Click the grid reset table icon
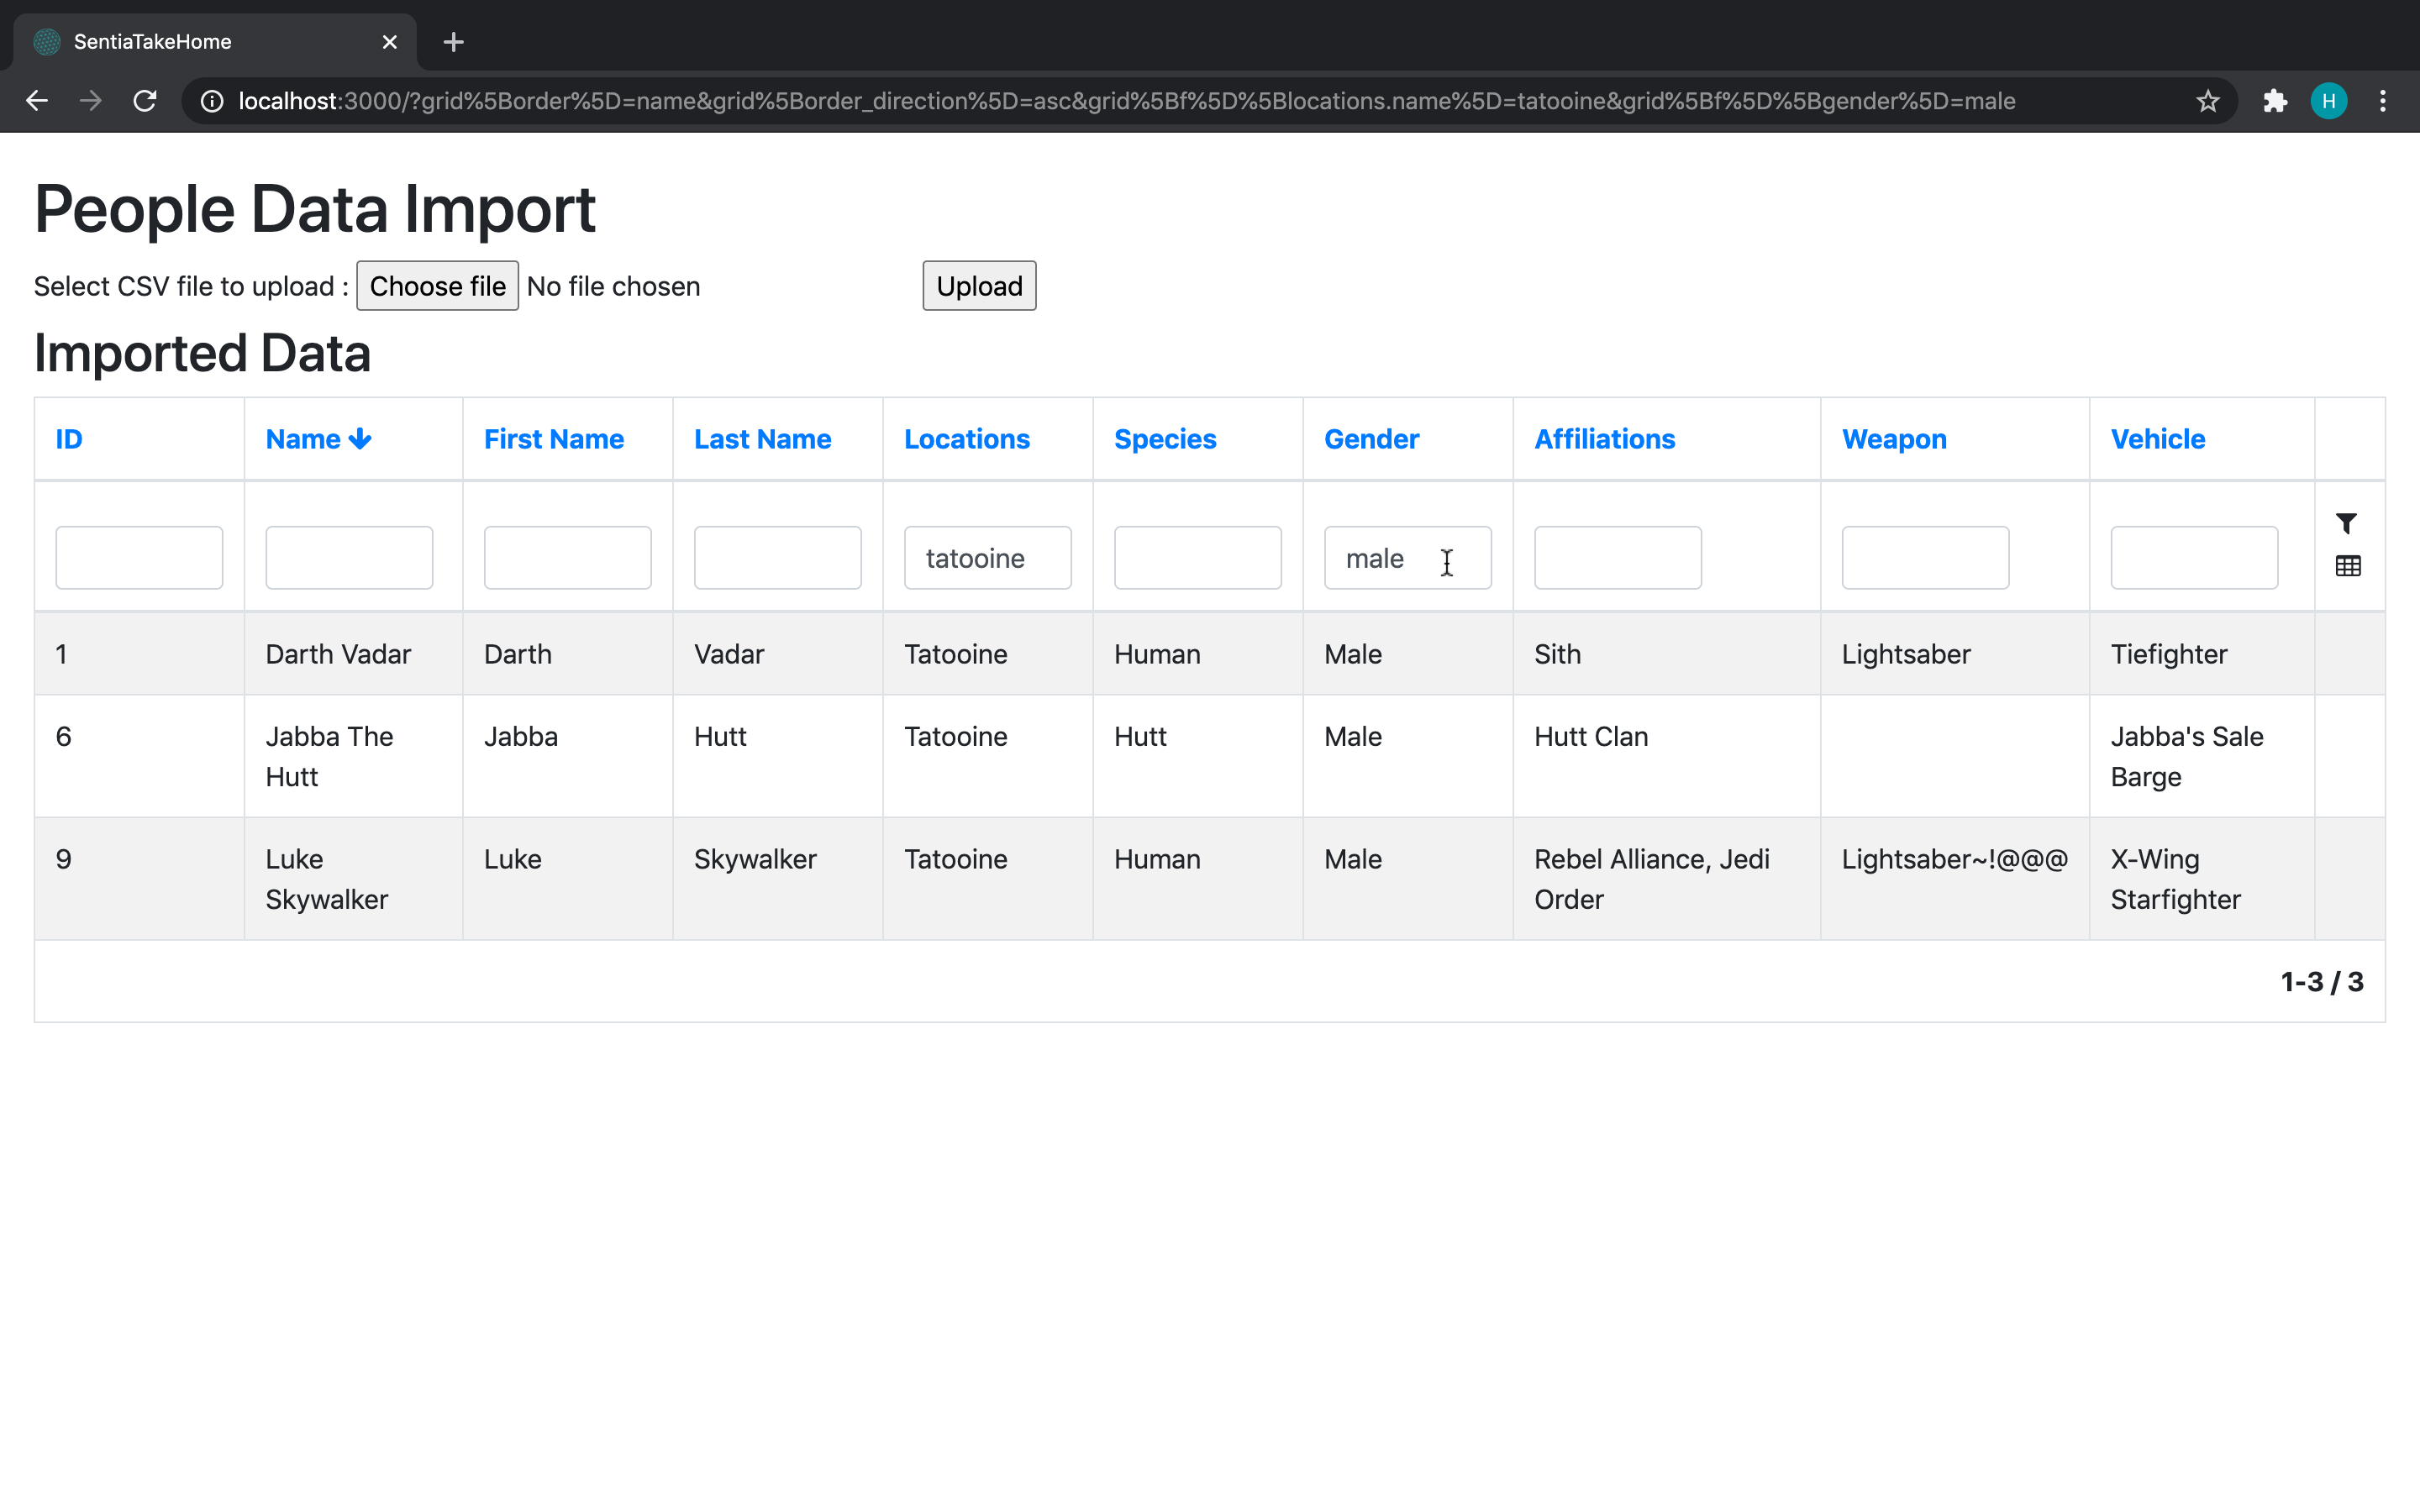The image size is (2420, 1512). pos(2347,566)
